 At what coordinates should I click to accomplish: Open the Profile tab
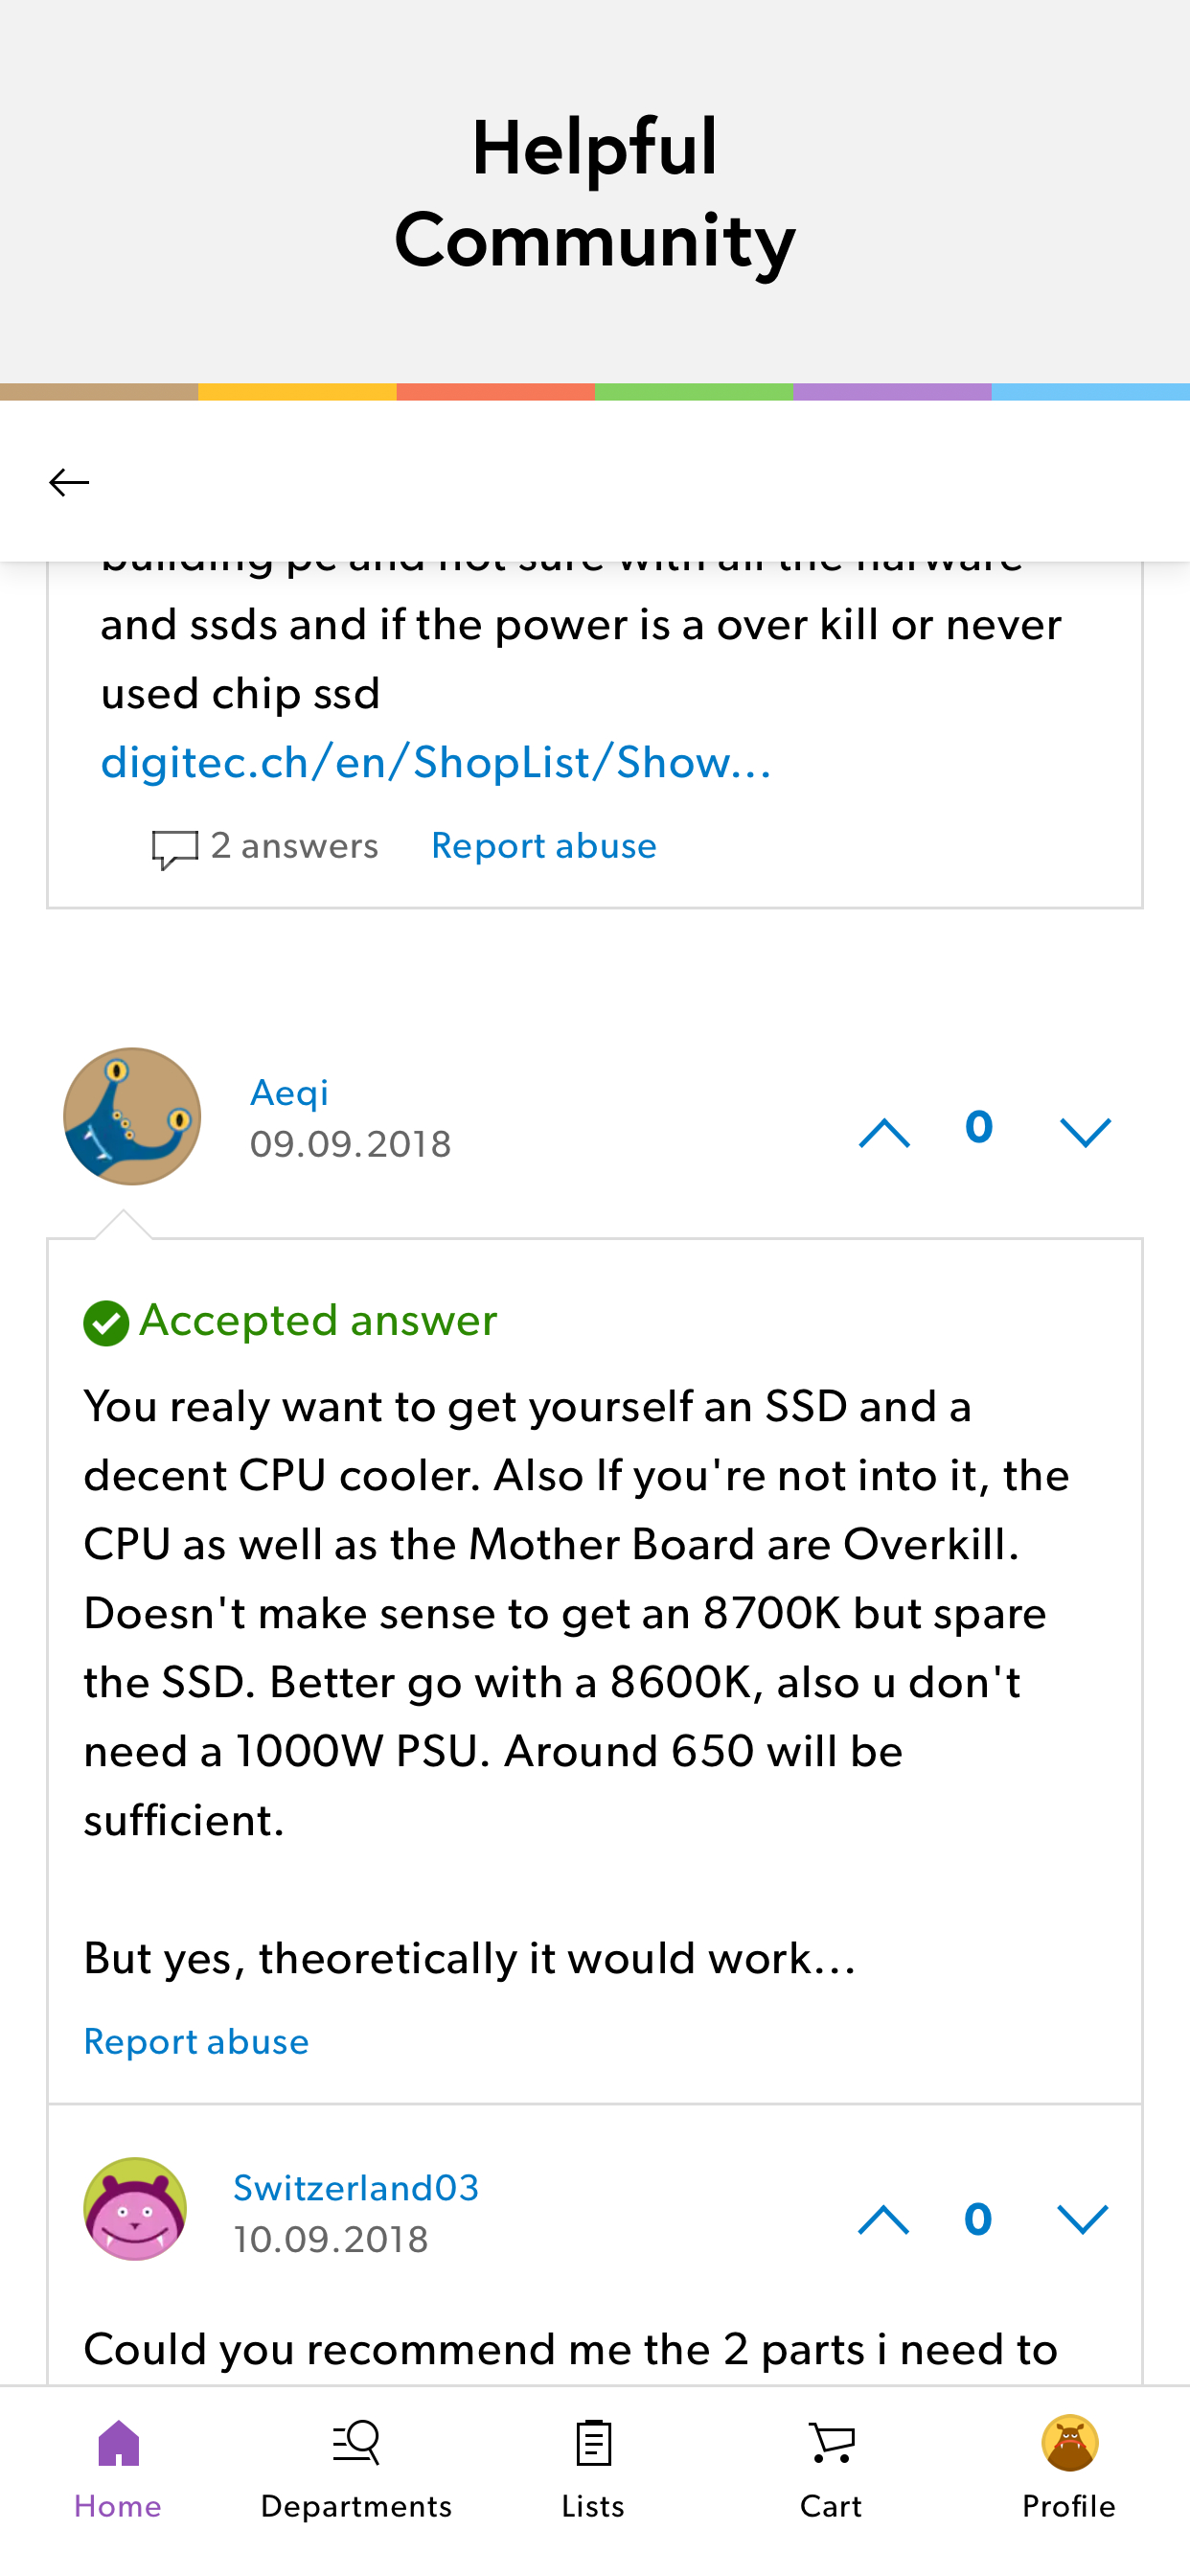tap(1069, 2469)
